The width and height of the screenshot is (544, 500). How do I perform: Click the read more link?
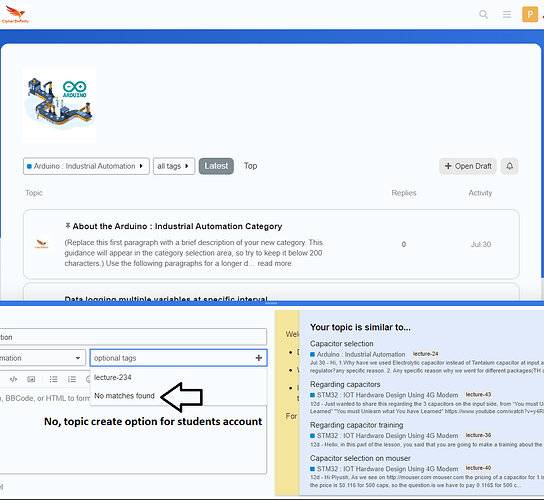point(274,263)
